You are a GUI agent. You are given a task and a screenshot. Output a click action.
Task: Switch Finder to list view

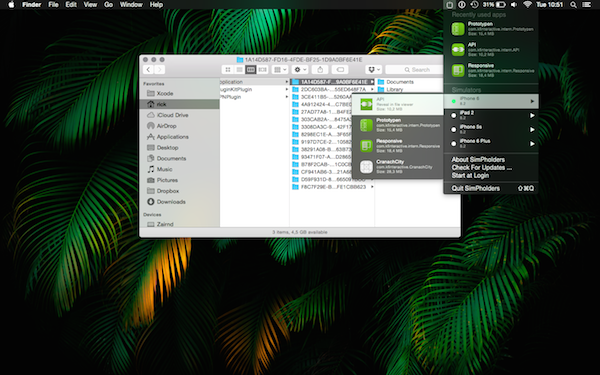239,70
